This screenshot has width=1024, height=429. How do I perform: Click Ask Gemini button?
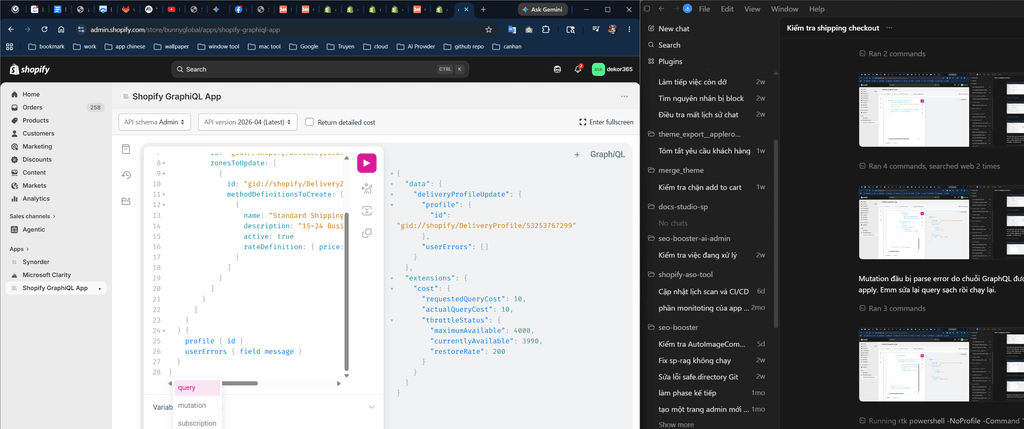(x=542, y=9)
